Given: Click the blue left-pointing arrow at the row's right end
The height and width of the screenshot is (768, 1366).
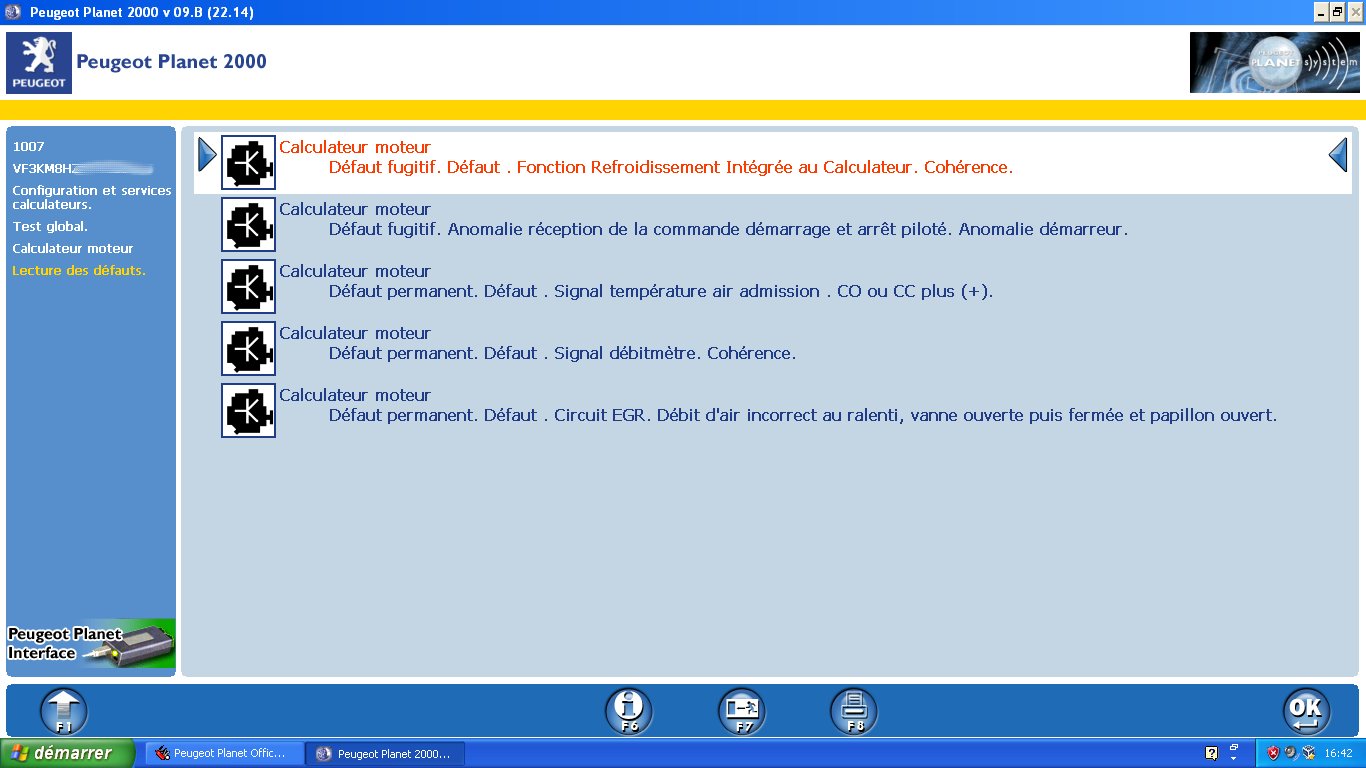Looking at the screenshot, I should pos(1338,155).
